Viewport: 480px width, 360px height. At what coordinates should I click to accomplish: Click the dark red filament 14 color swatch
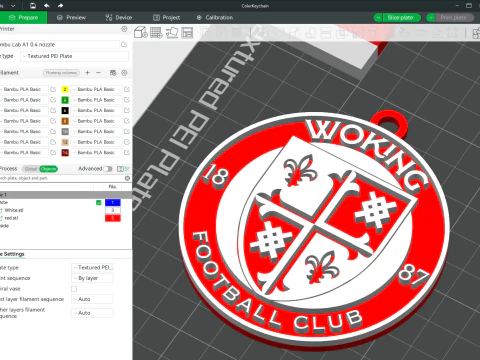pos(65,153)
